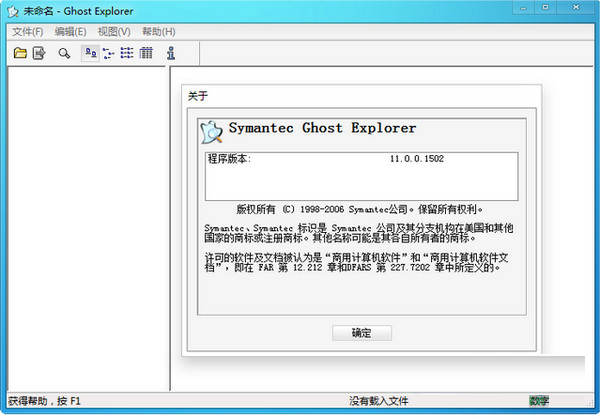This screenshot has width=600, height=418.
Task: Click the Ghost icon in the title bar
Action: tap(12, 11)
